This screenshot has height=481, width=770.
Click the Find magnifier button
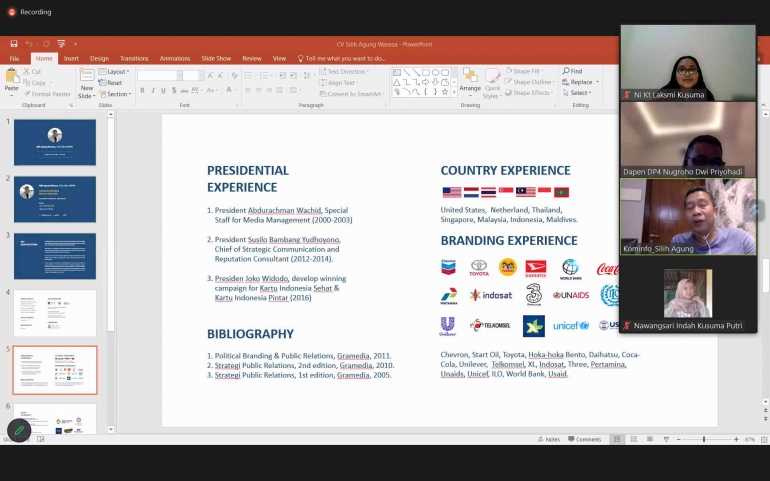[573, 71]
